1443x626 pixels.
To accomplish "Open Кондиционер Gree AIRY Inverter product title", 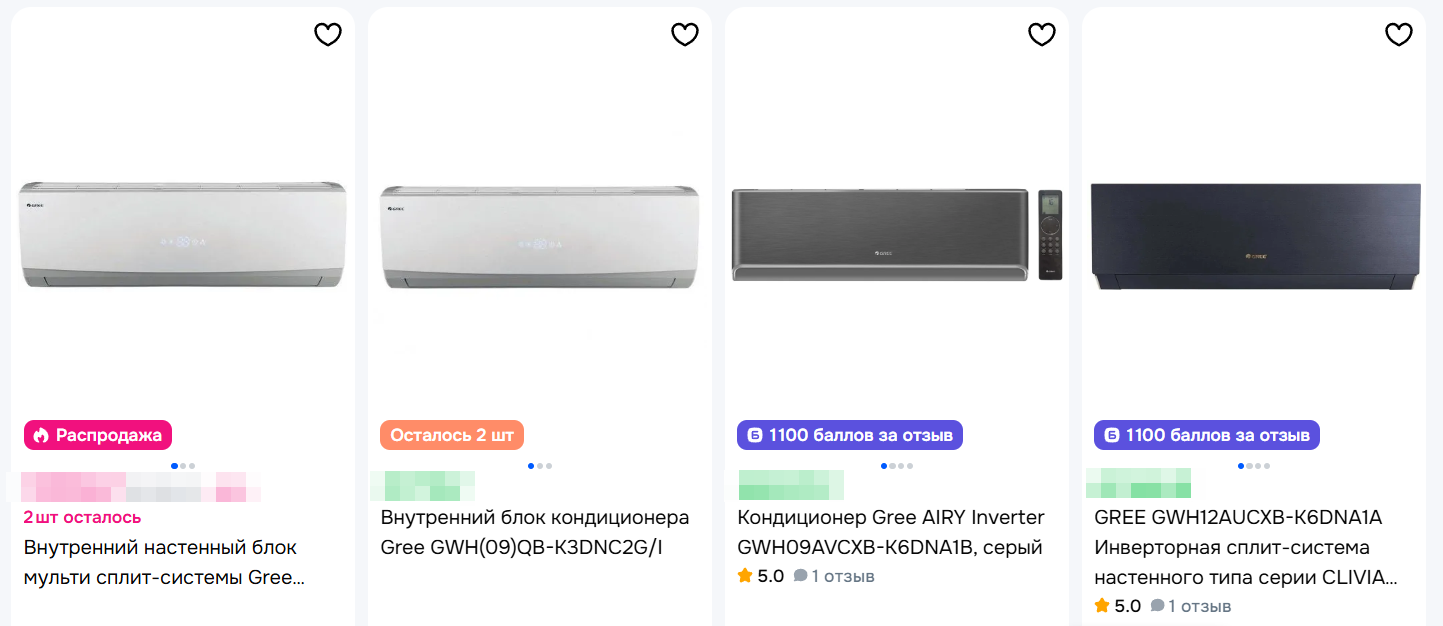I will coord(890,532).
